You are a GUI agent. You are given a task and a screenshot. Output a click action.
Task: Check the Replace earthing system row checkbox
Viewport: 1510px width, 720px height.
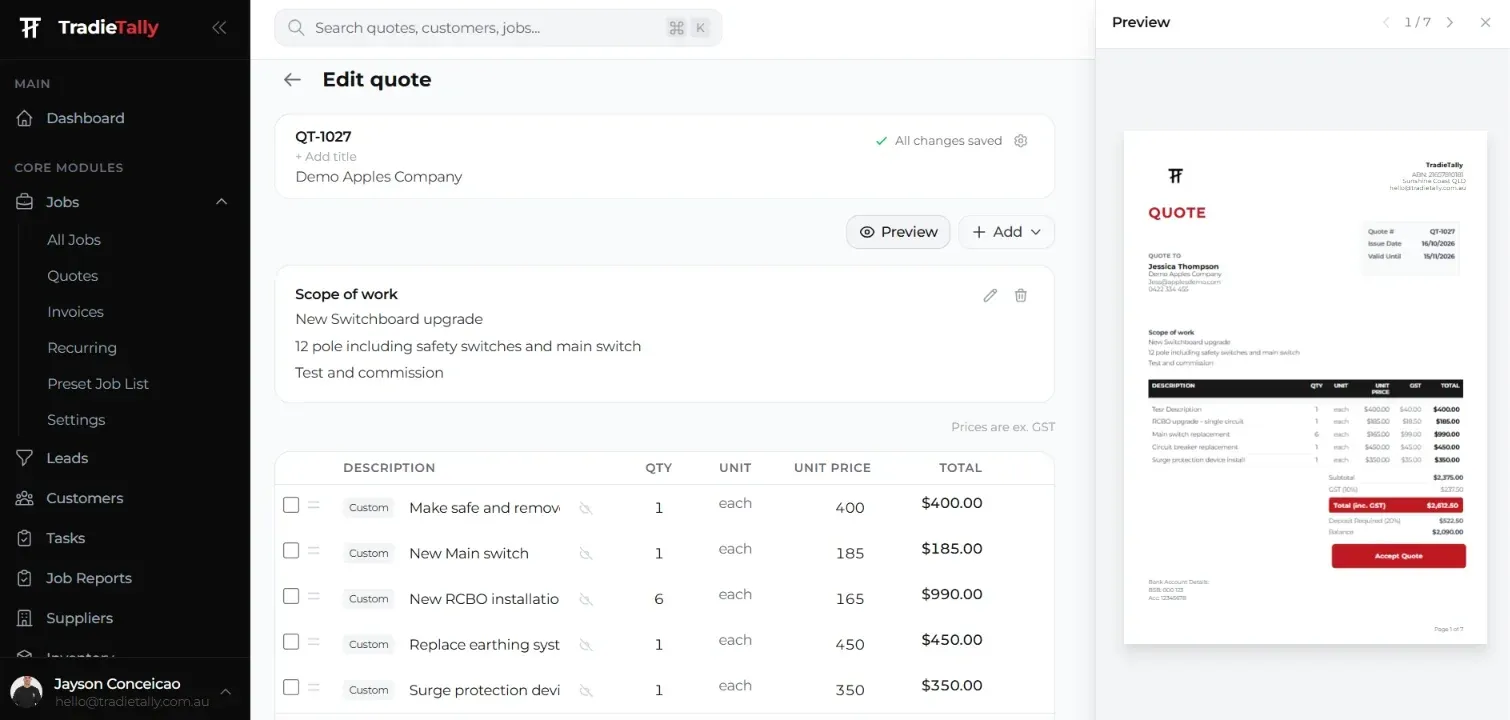291,642
